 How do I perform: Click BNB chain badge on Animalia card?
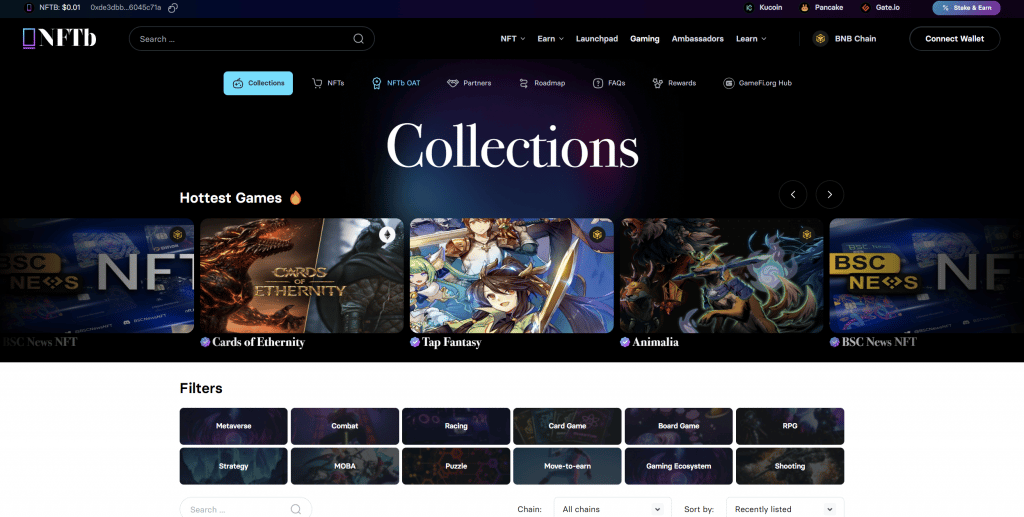coord(807,234)
